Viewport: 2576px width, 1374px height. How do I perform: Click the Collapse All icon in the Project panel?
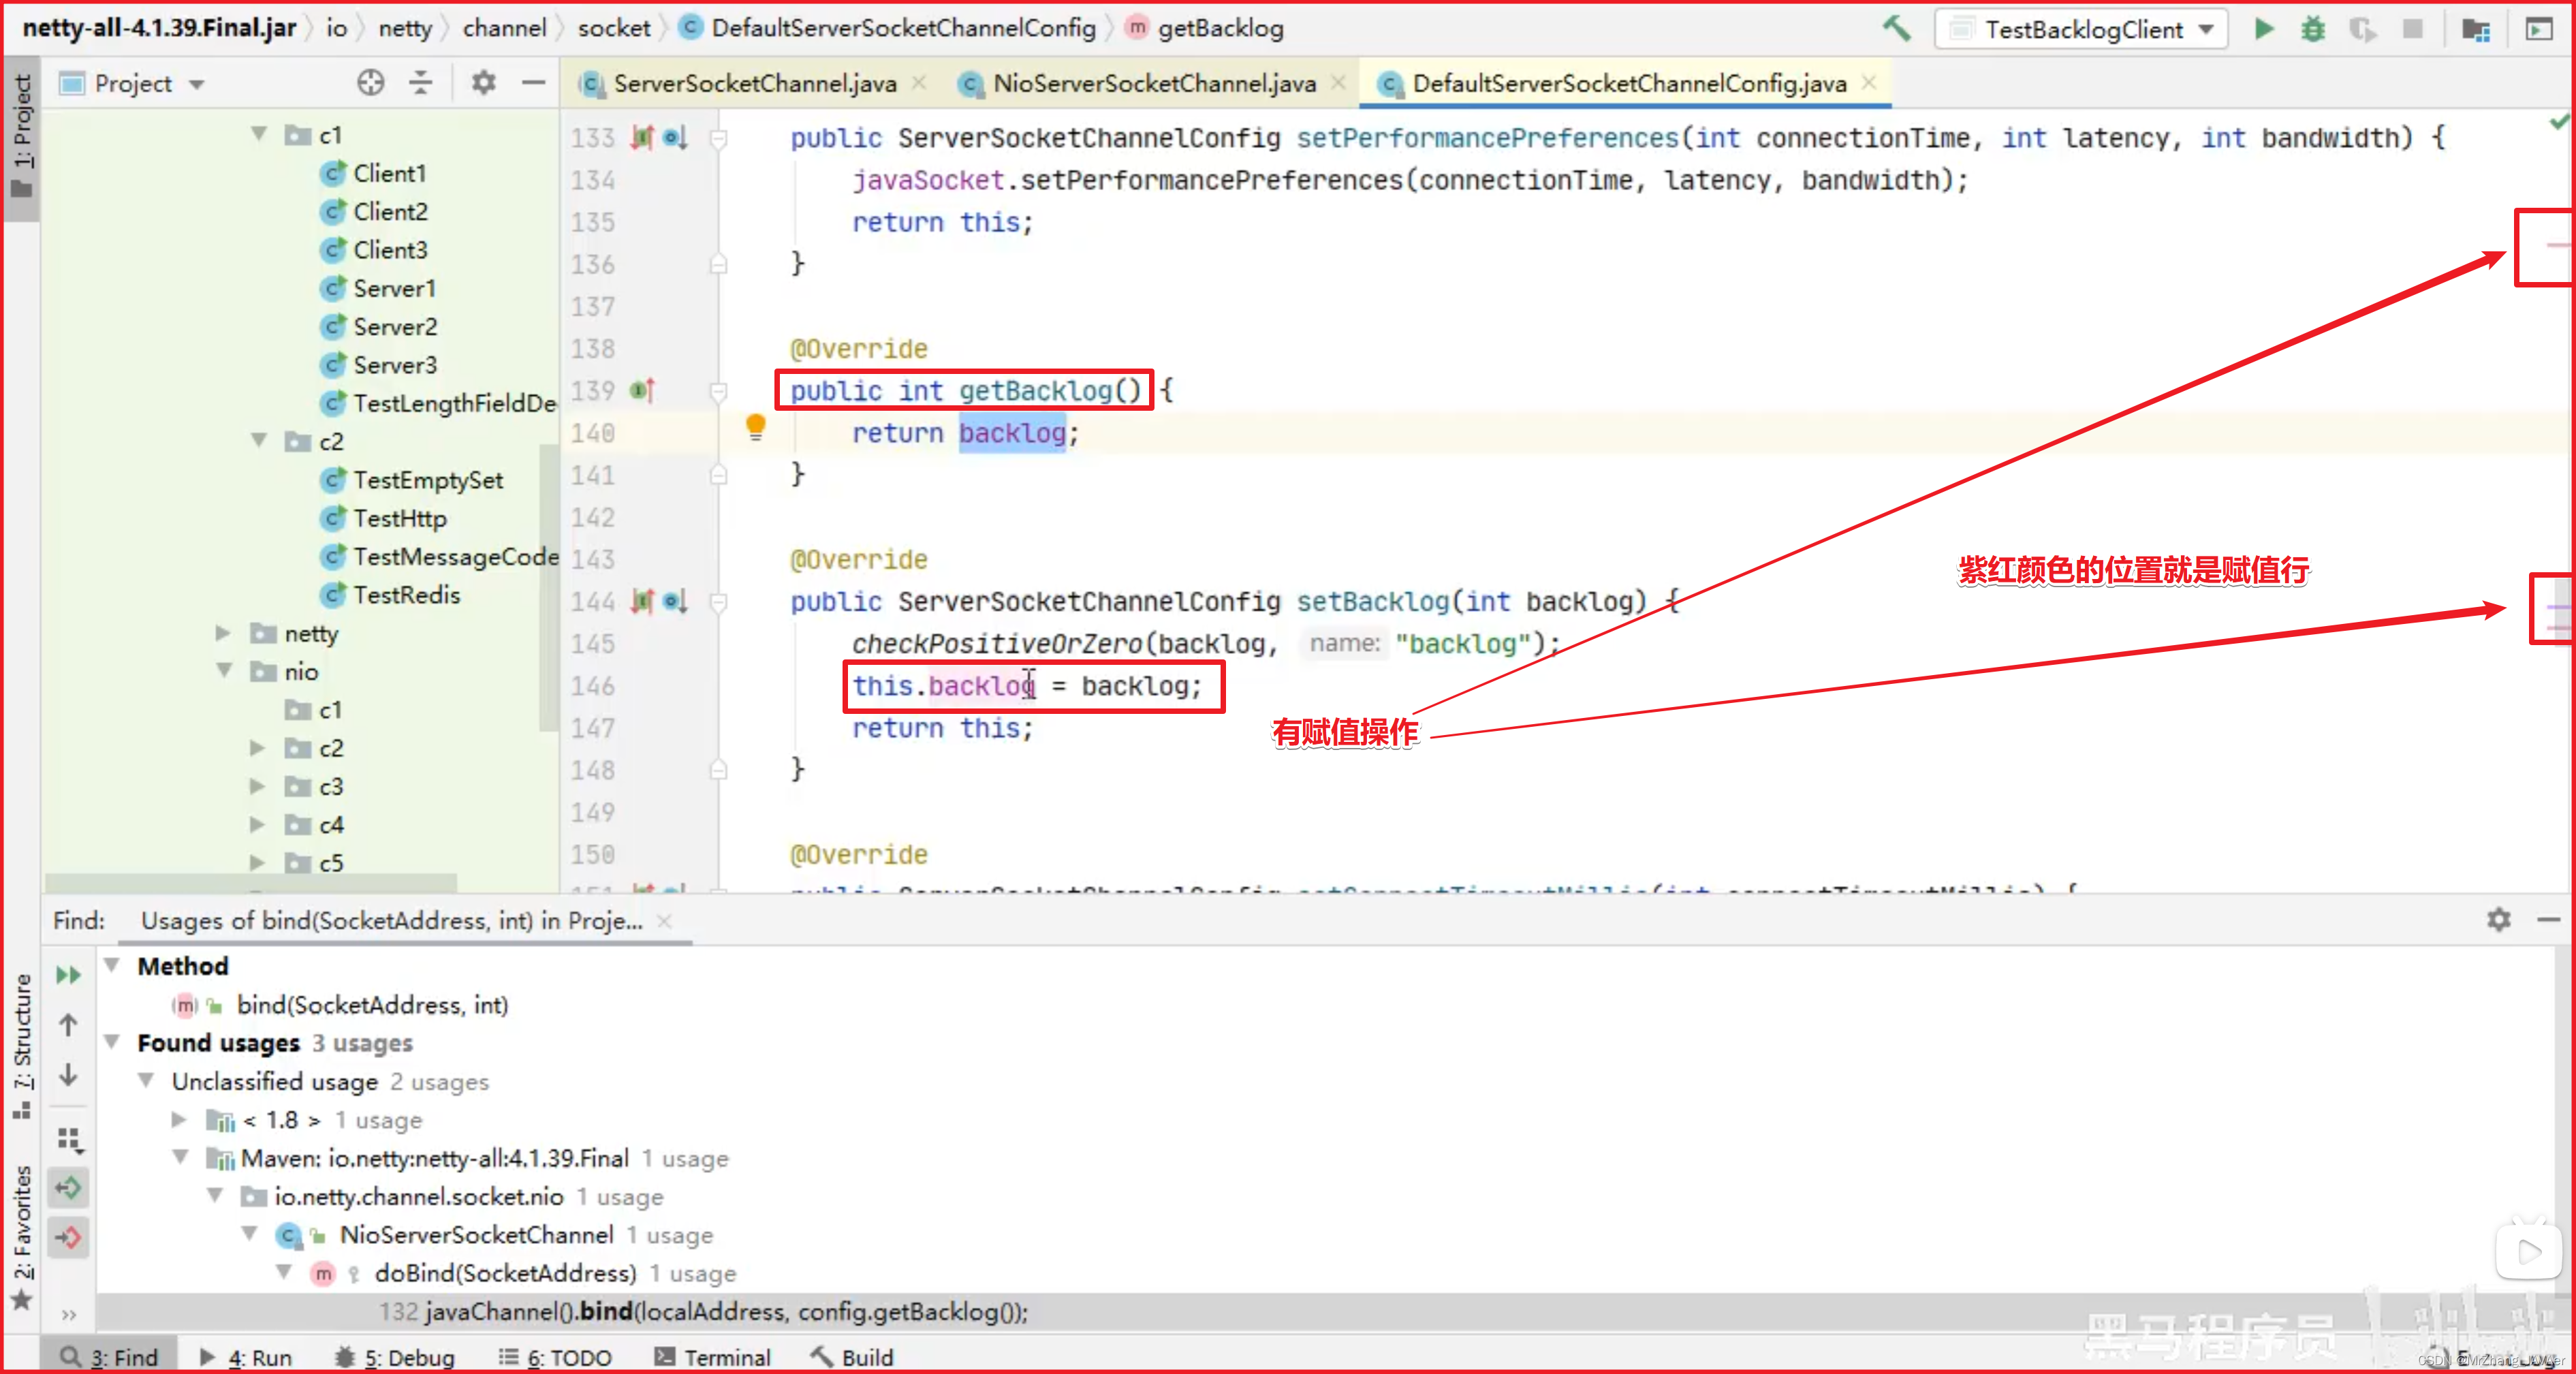421,83
